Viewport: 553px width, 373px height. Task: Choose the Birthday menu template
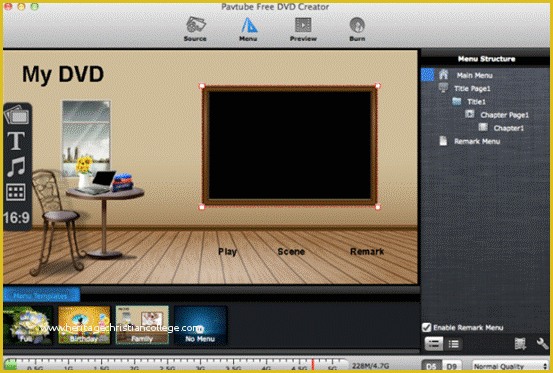pos(84,325)
